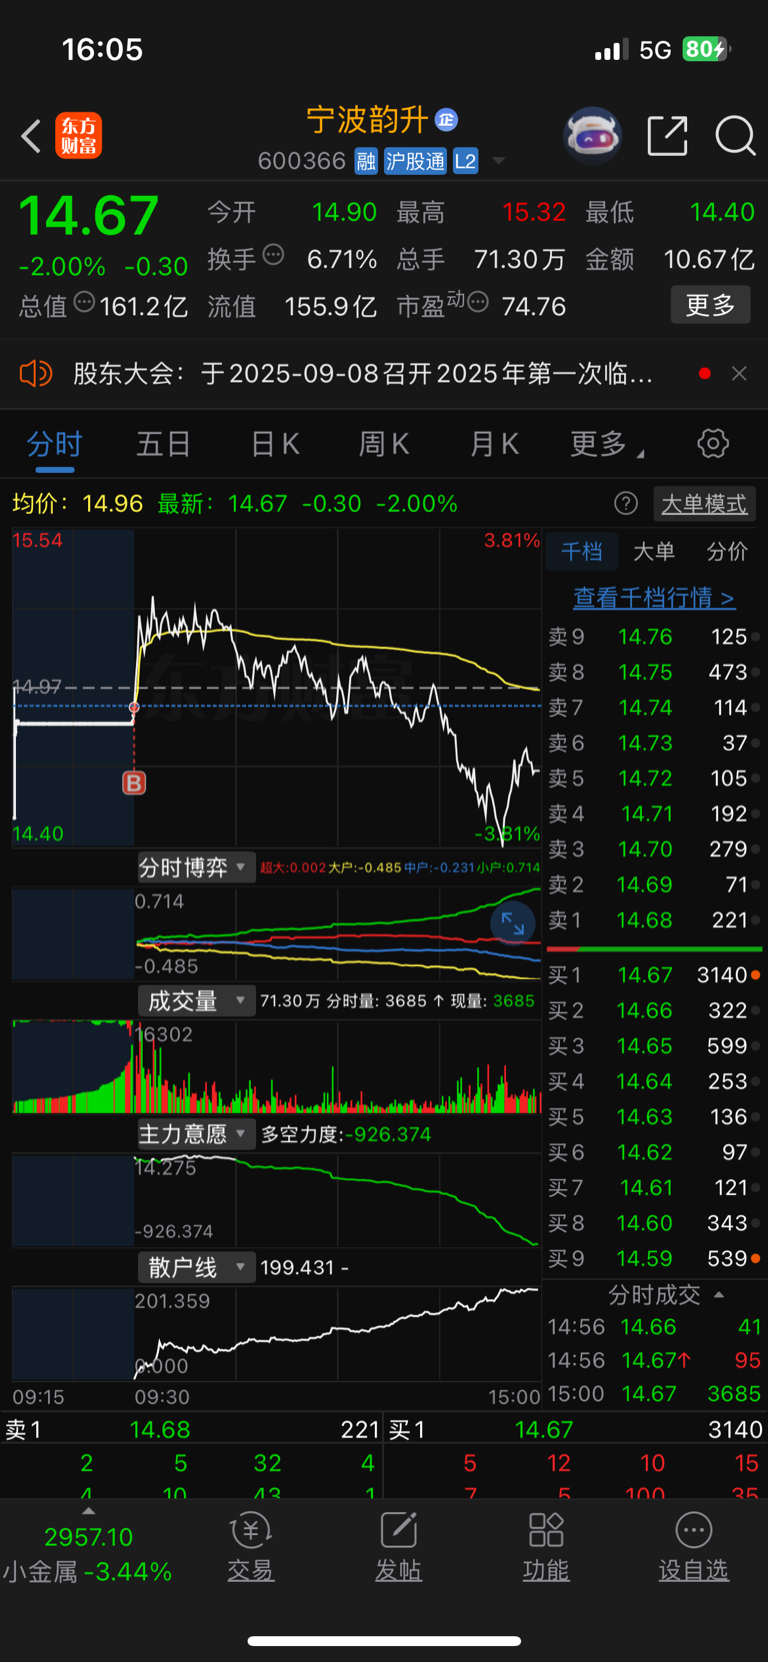Screen dimensions: 768x1663
Task: Select 分价 tab
Action: point(727,551)
